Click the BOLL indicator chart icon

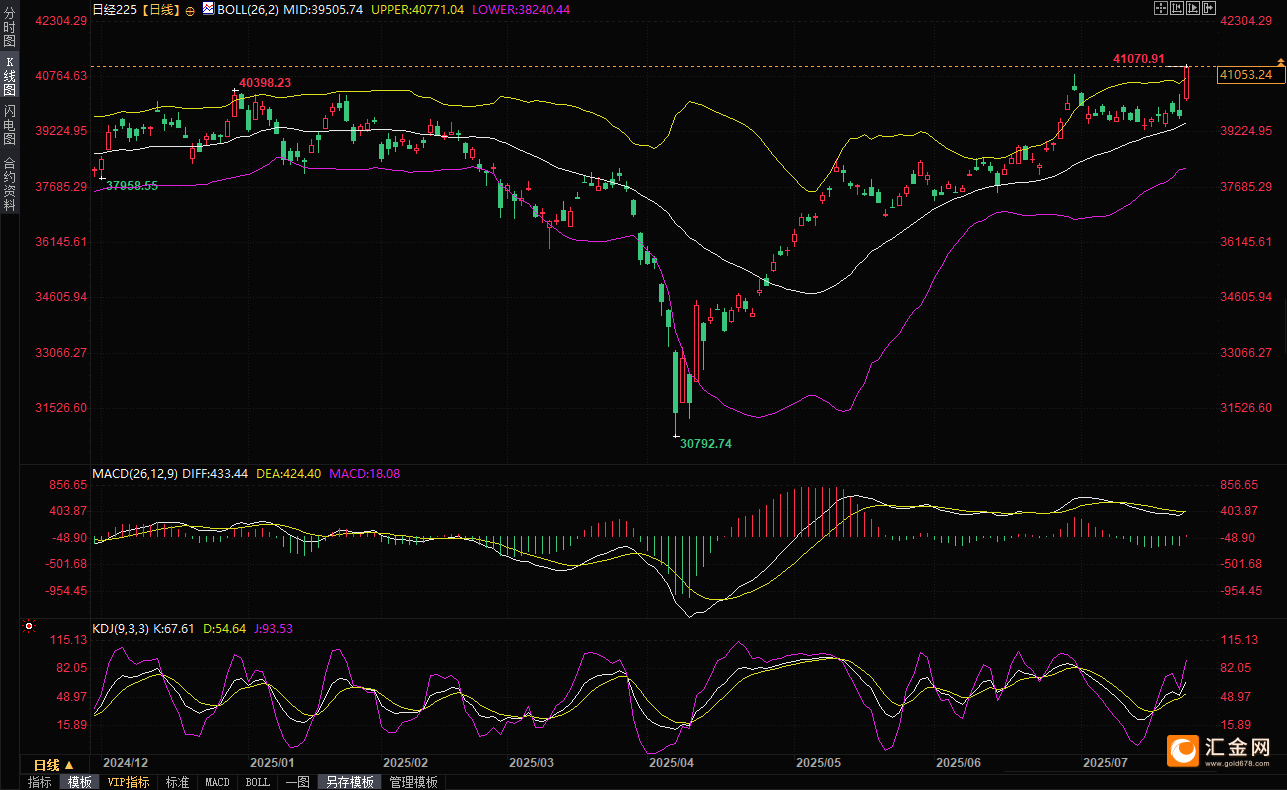tap(208, 8)
